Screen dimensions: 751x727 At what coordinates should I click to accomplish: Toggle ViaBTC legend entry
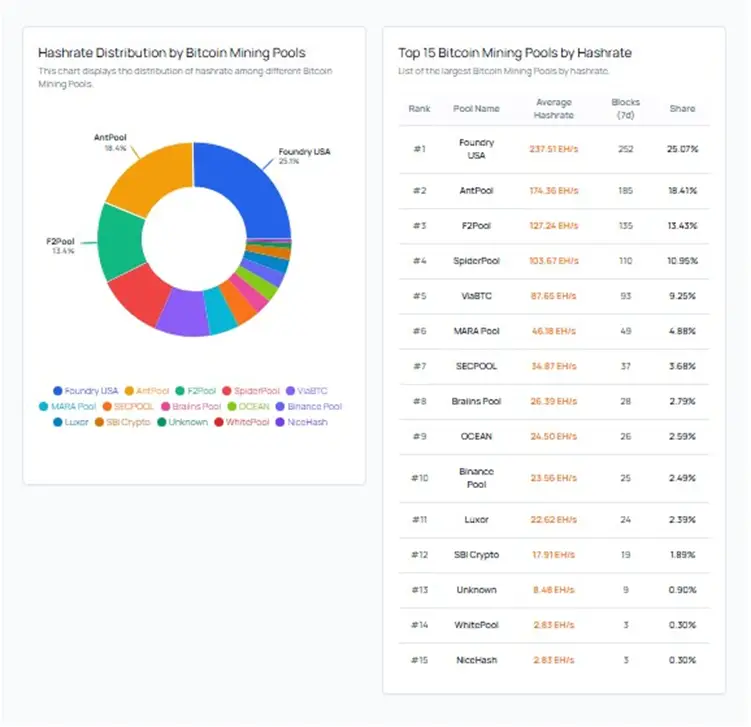click(307, 391)
